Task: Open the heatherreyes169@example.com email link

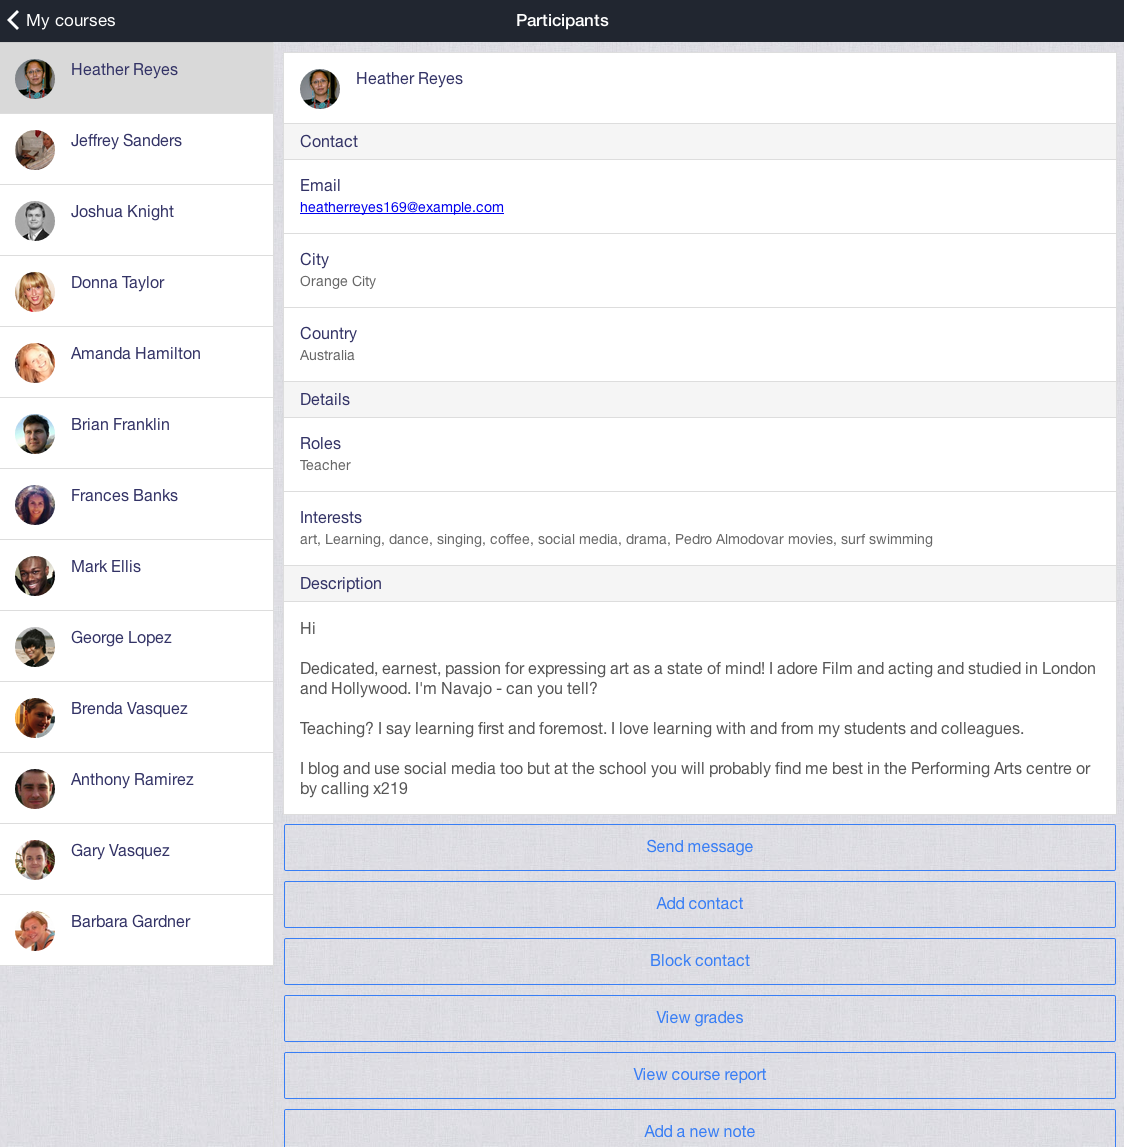Action: [x=401, y=207]
